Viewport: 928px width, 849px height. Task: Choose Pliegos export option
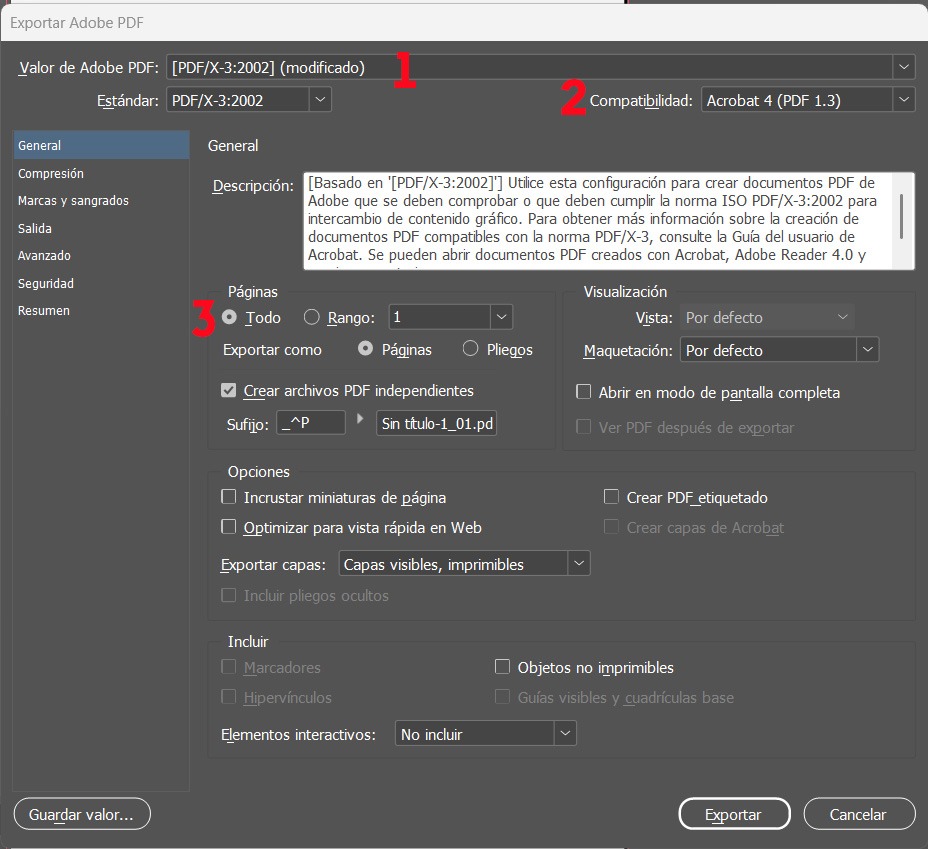click(x=470, y=349)
